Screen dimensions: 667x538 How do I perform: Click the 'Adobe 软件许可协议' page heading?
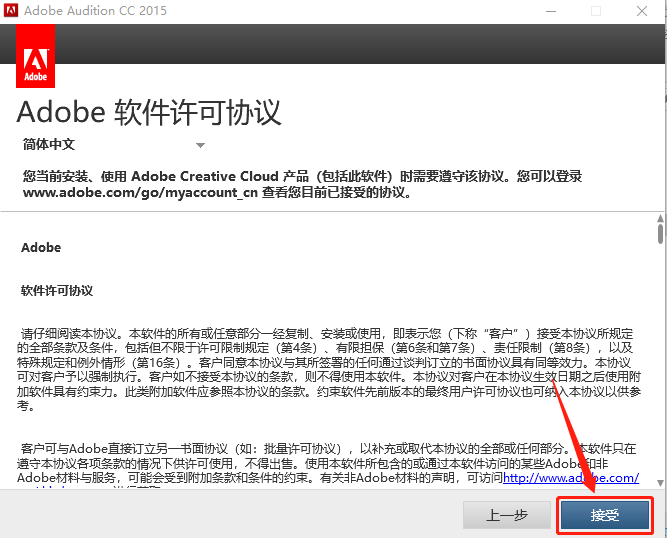pyautogui.click(x=149, y=113)
